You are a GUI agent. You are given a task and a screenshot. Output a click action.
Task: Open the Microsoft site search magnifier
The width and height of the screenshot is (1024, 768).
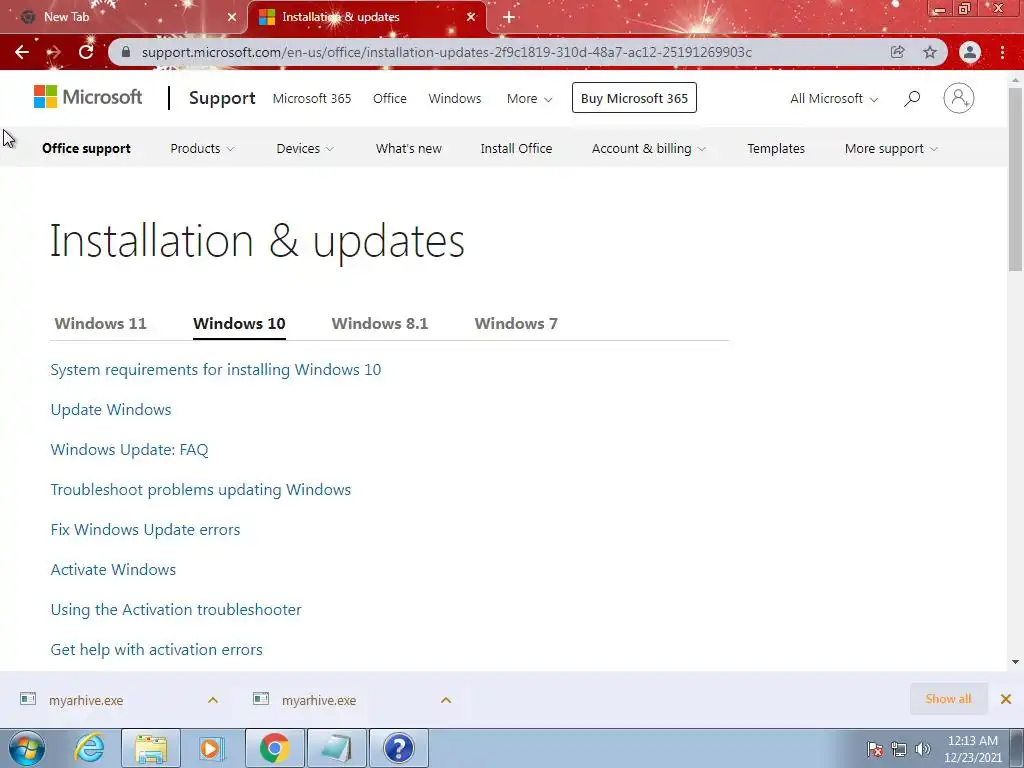tap(912, 99)
